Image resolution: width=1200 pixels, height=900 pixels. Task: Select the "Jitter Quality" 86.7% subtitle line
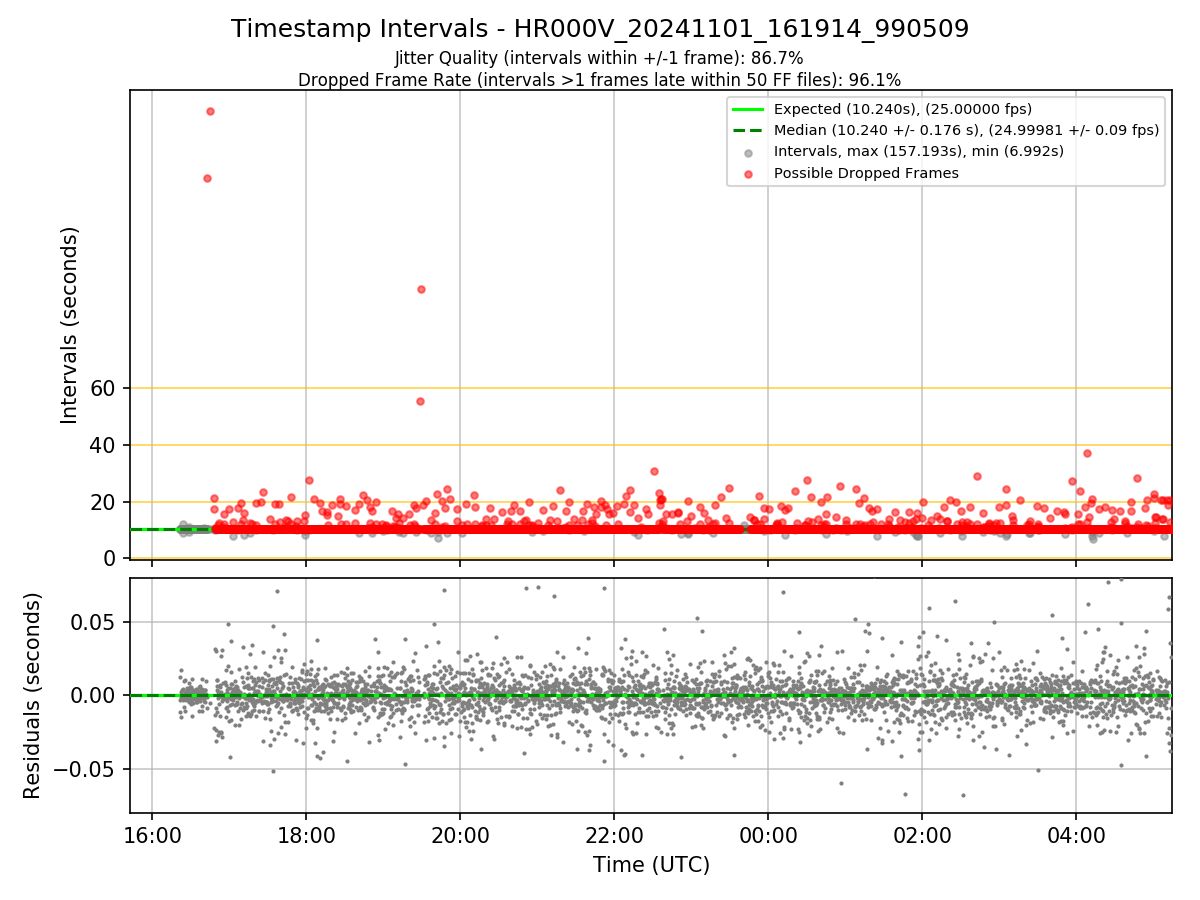(x=599, y=58)
